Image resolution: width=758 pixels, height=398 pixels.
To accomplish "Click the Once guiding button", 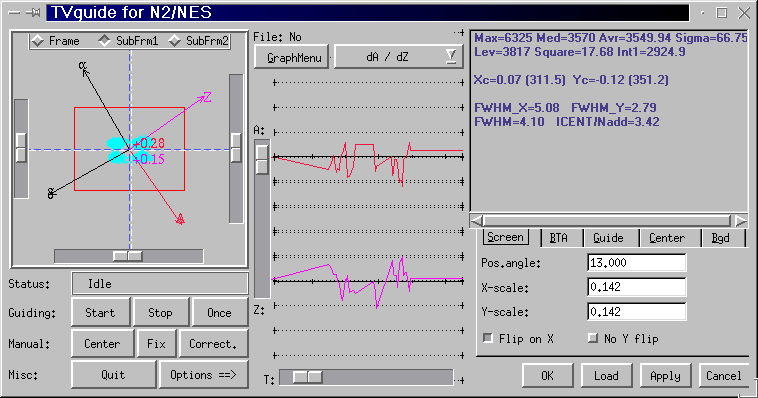I will [219, 312].
